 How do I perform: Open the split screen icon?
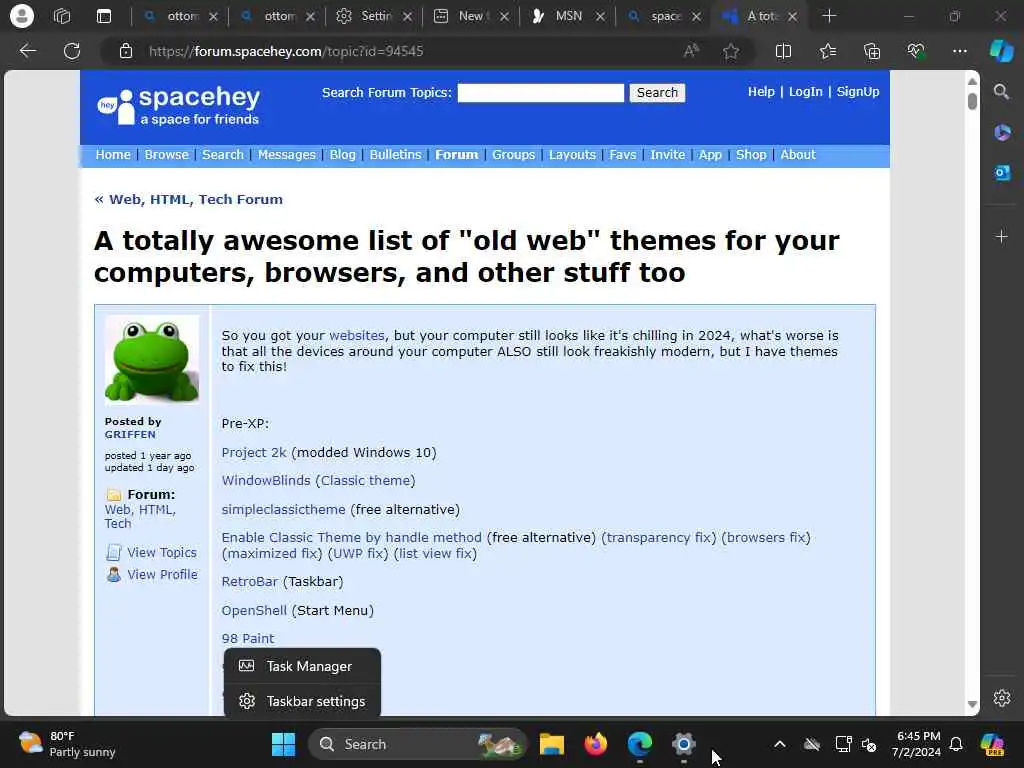coord(783,51)
